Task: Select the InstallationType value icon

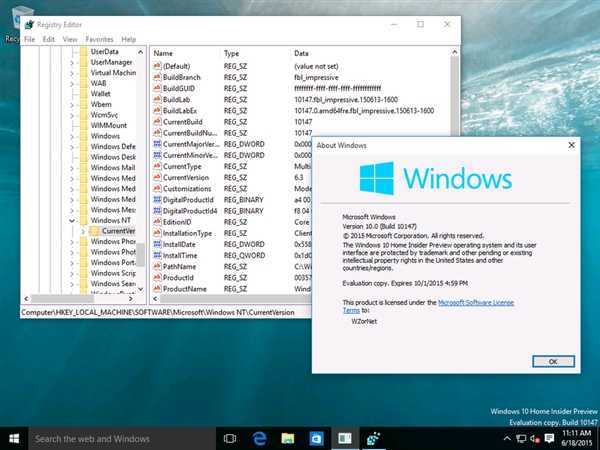Action: point(157,233)
